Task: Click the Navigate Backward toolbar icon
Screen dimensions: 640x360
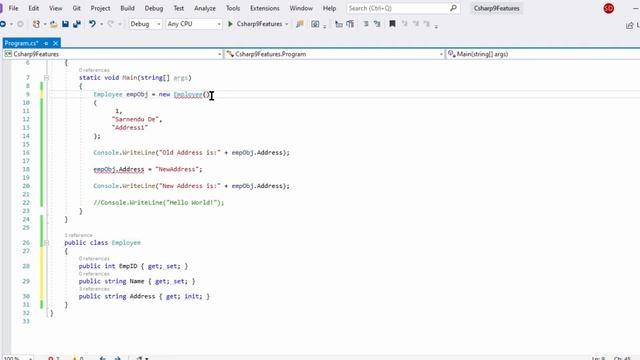Action: click(x=3, y=24)
